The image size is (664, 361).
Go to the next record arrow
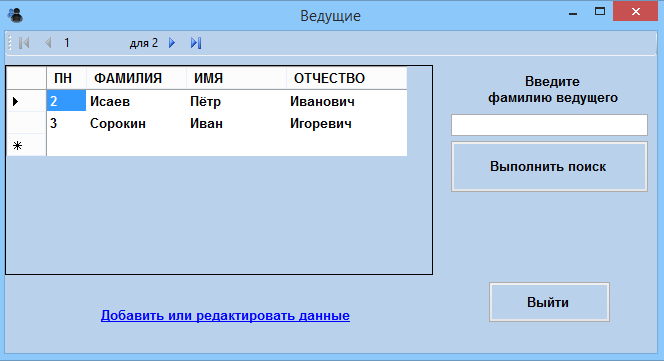tap(172, 43)
